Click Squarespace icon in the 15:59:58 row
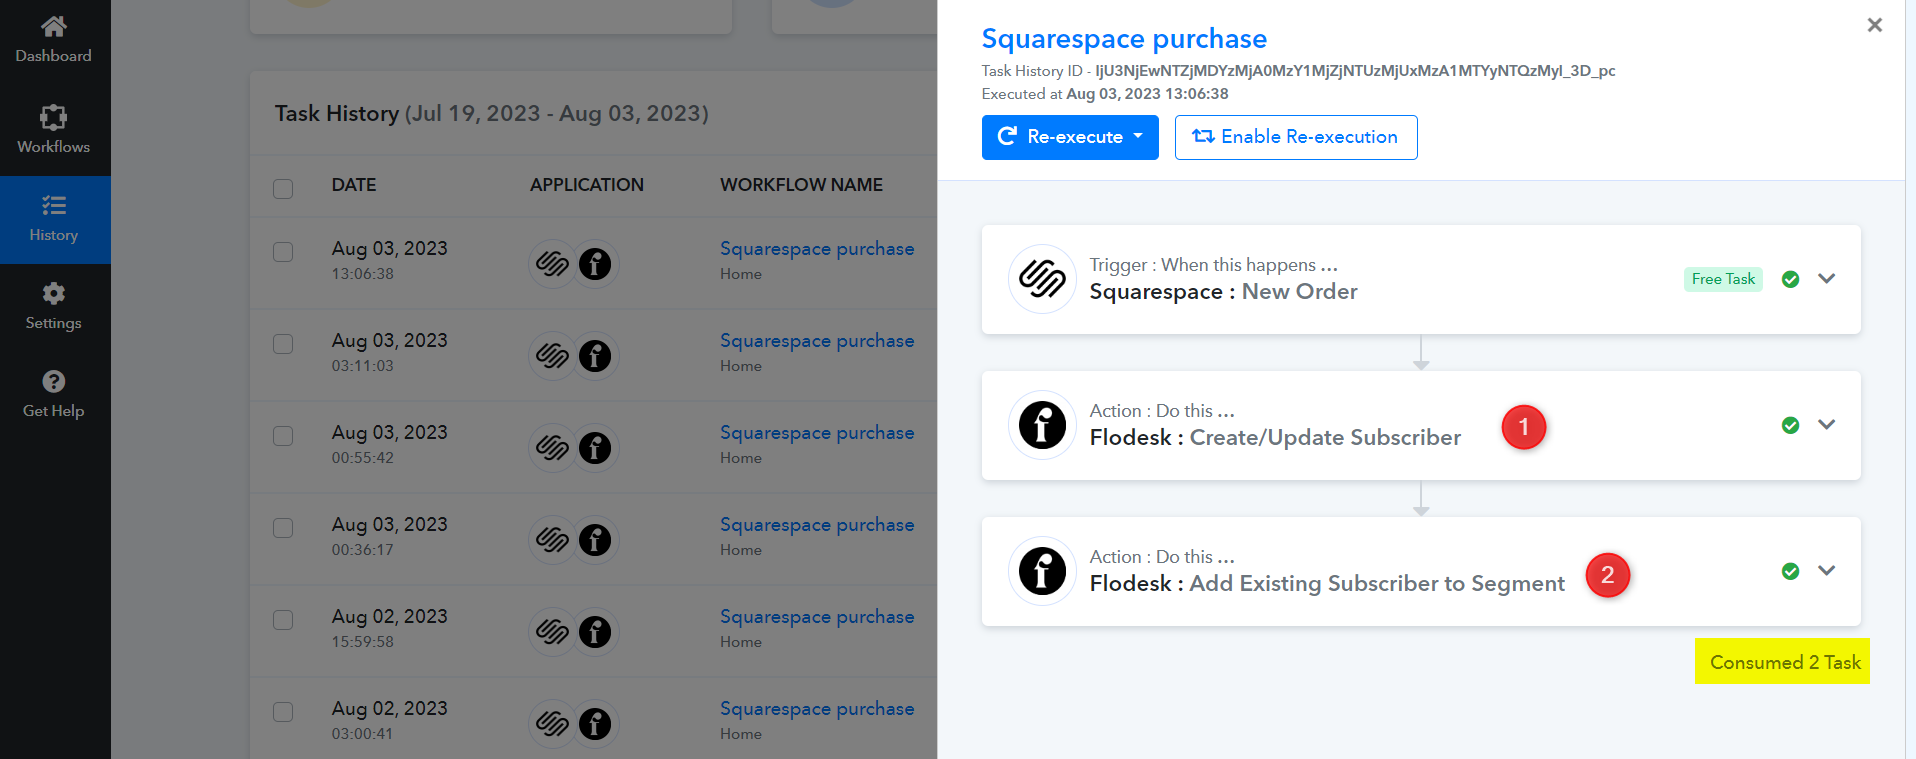 point(552,632)
